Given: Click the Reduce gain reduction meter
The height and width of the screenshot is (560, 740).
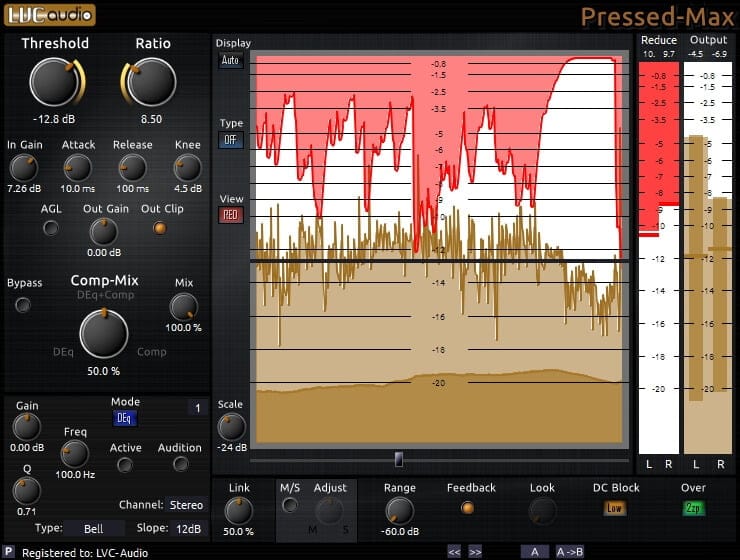Looking at the screenshot, I should [659, 258].
